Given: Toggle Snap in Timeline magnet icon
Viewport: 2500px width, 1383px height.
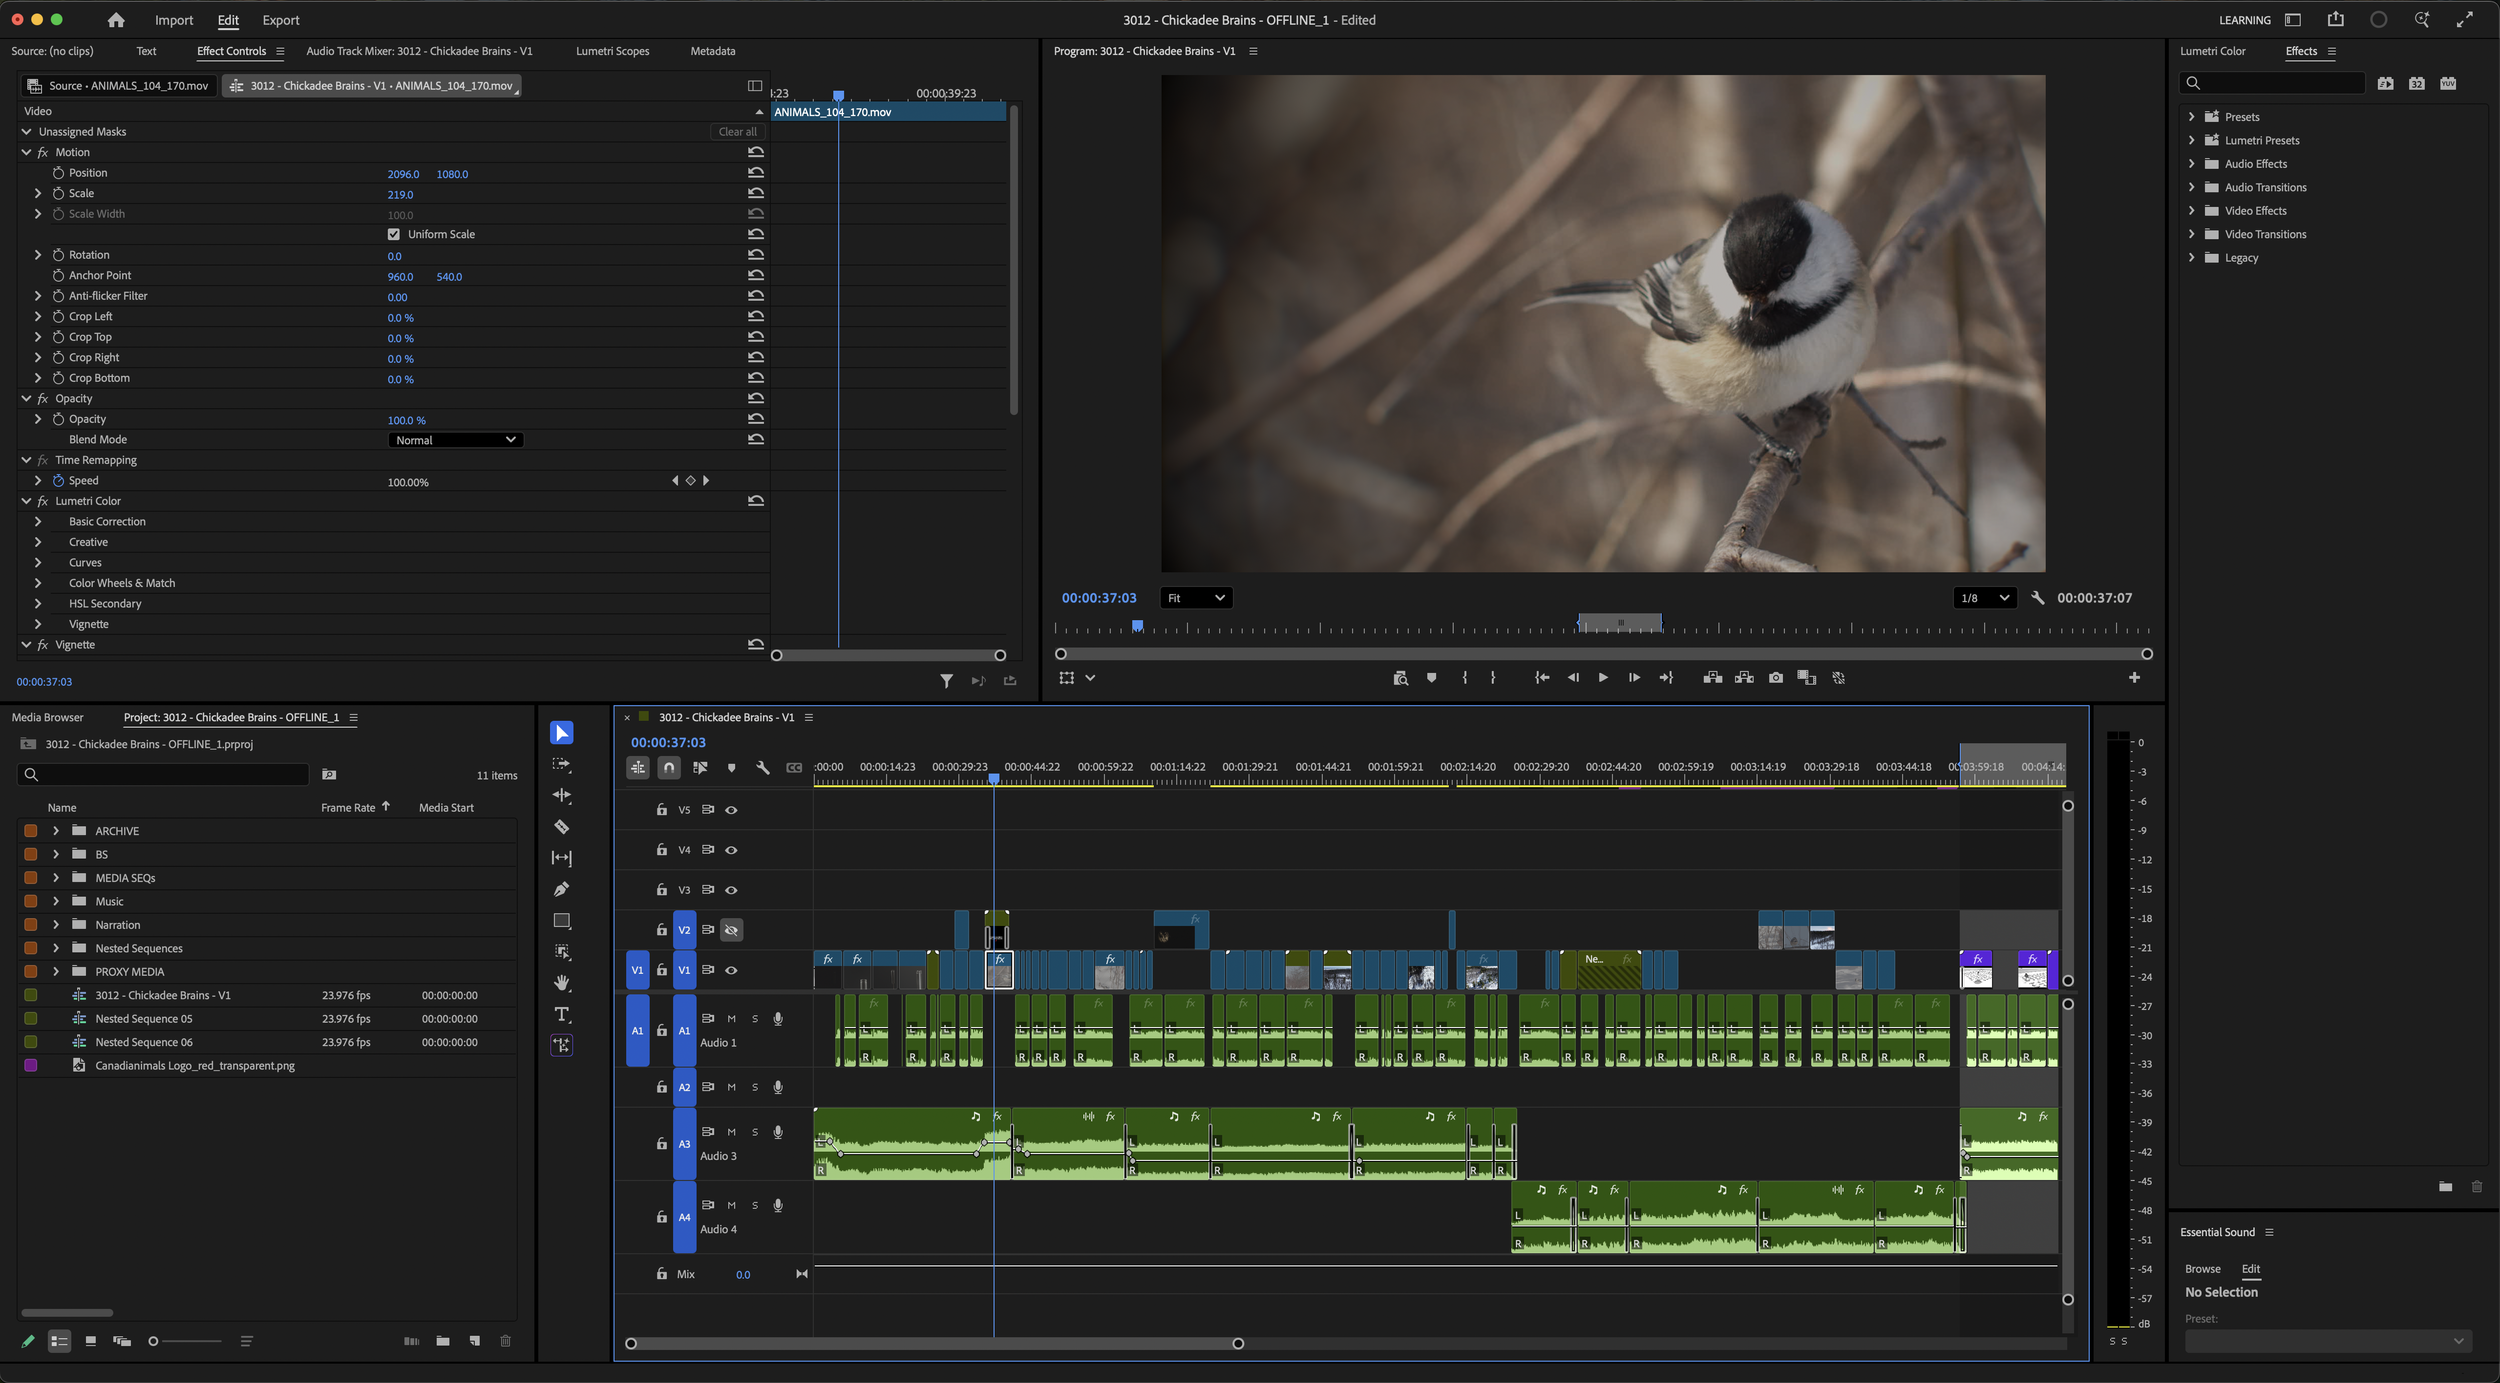Looking at the screenshot, I should (x=669, y=767).
